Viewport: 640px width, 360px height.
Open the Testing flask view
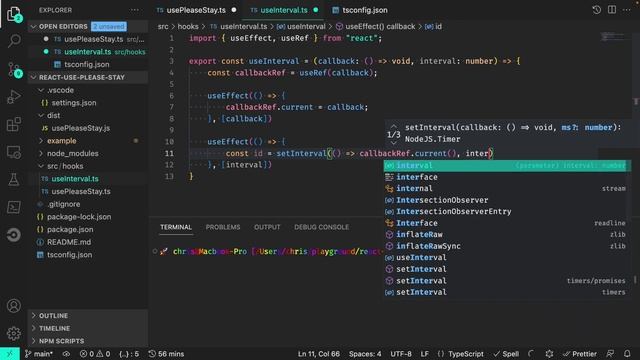pyautogui.click(x=13, y=180)
